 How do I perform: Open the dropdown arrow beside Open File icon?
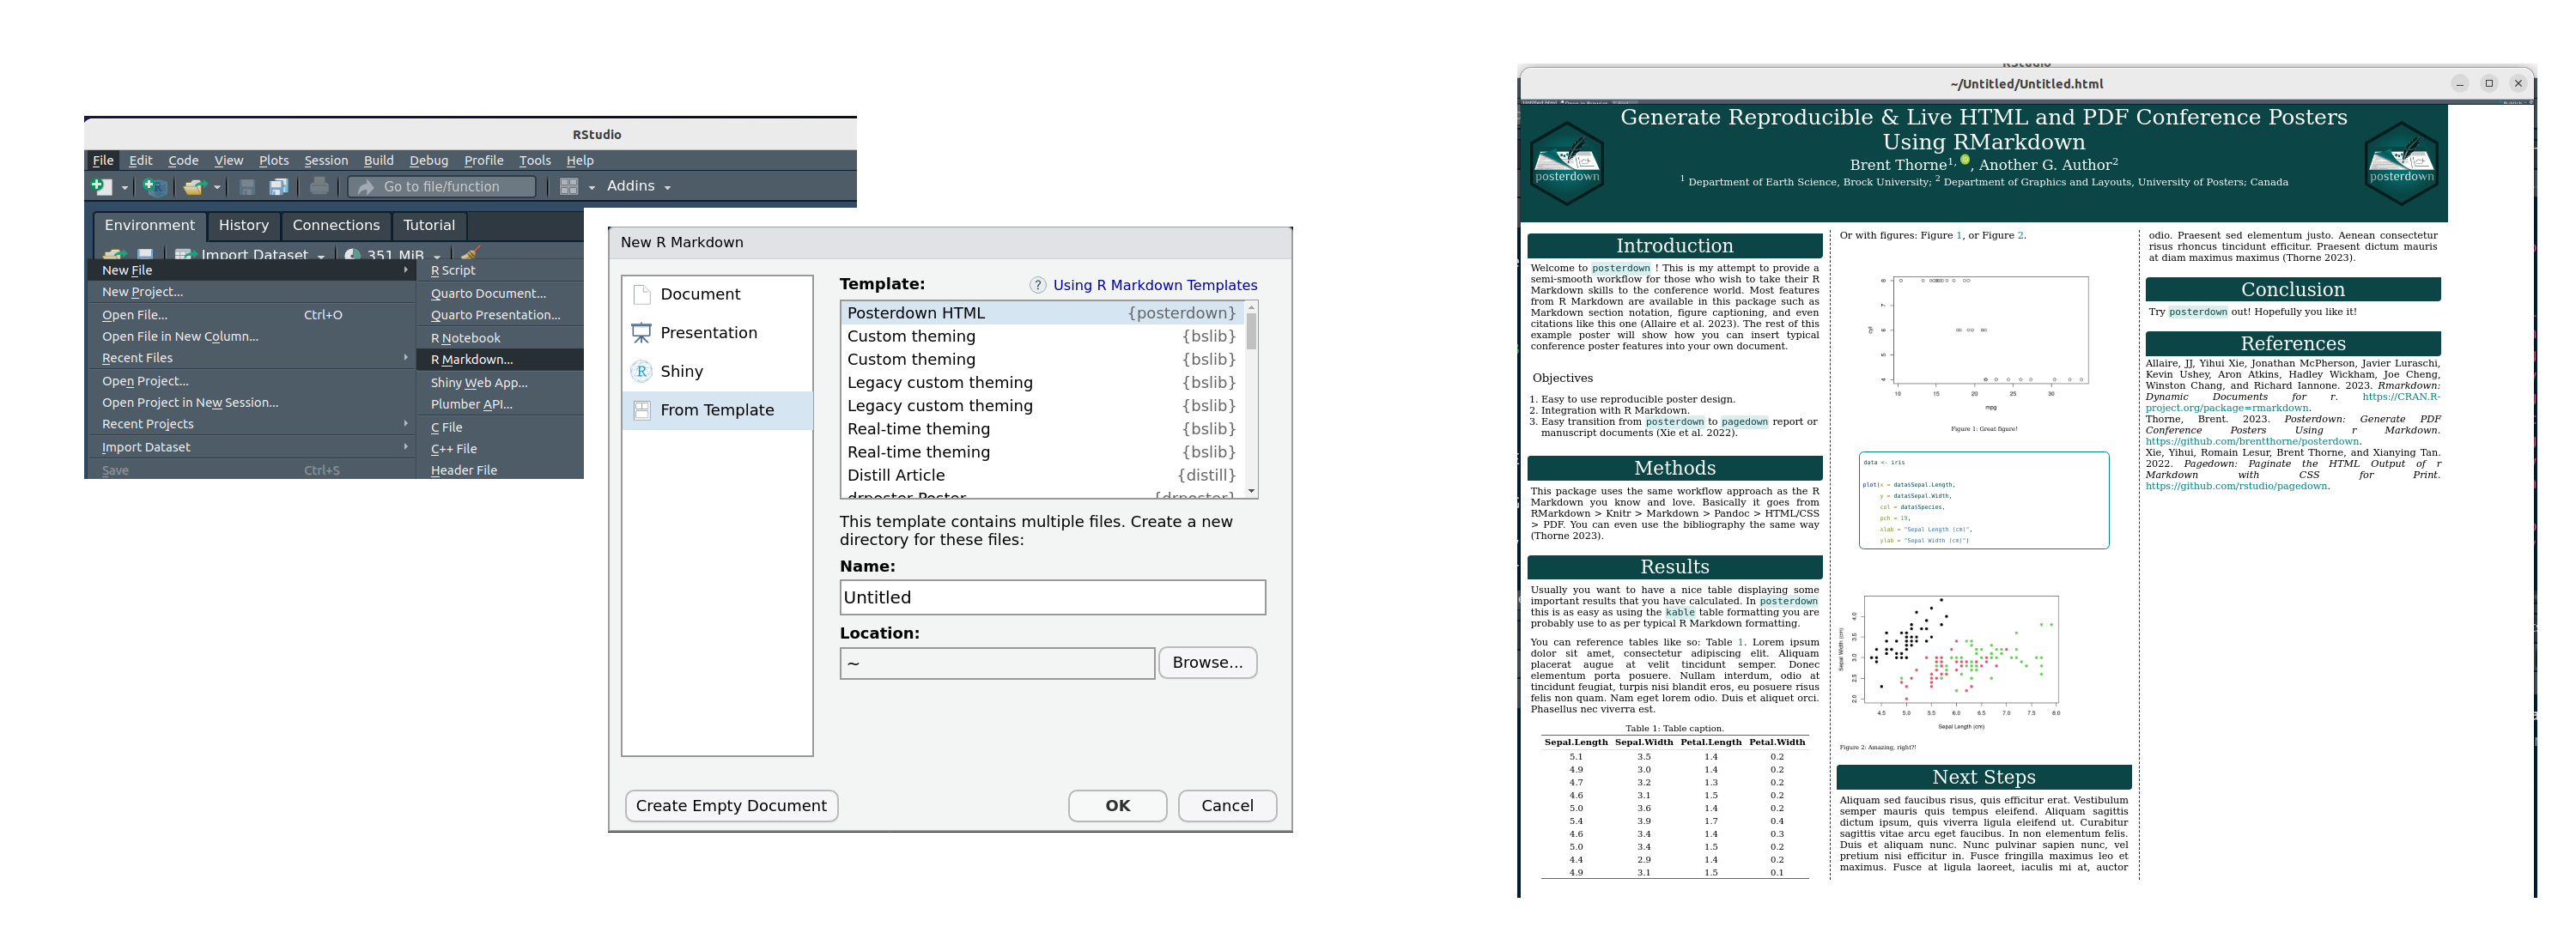coord(217,188)
